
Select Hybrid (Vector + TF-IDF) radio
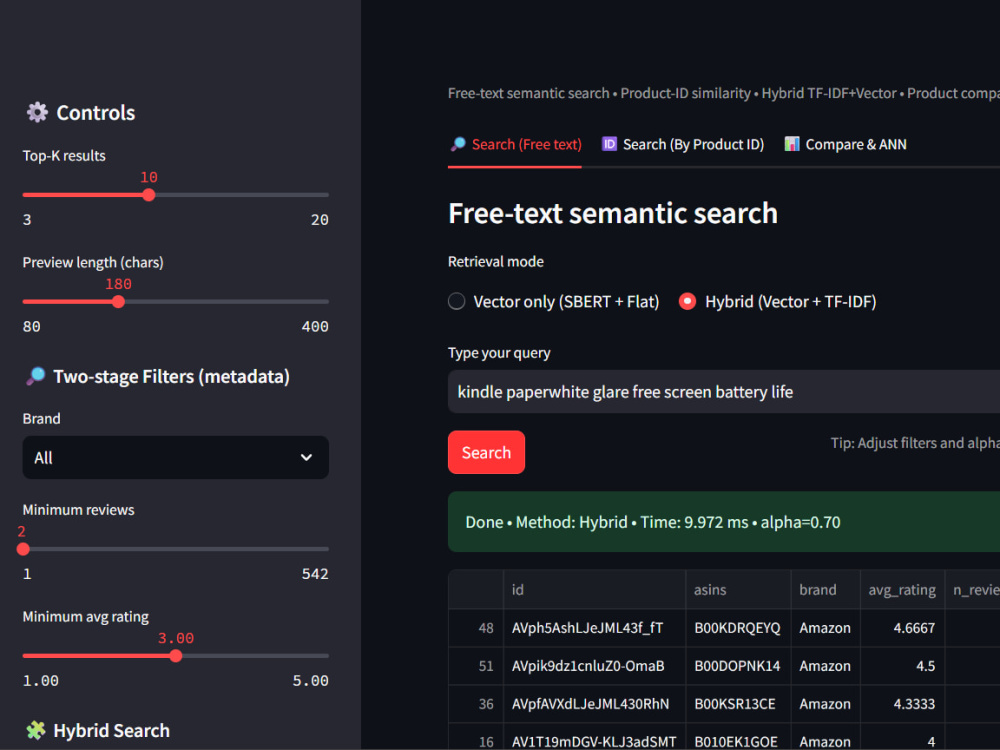[688, 301]
